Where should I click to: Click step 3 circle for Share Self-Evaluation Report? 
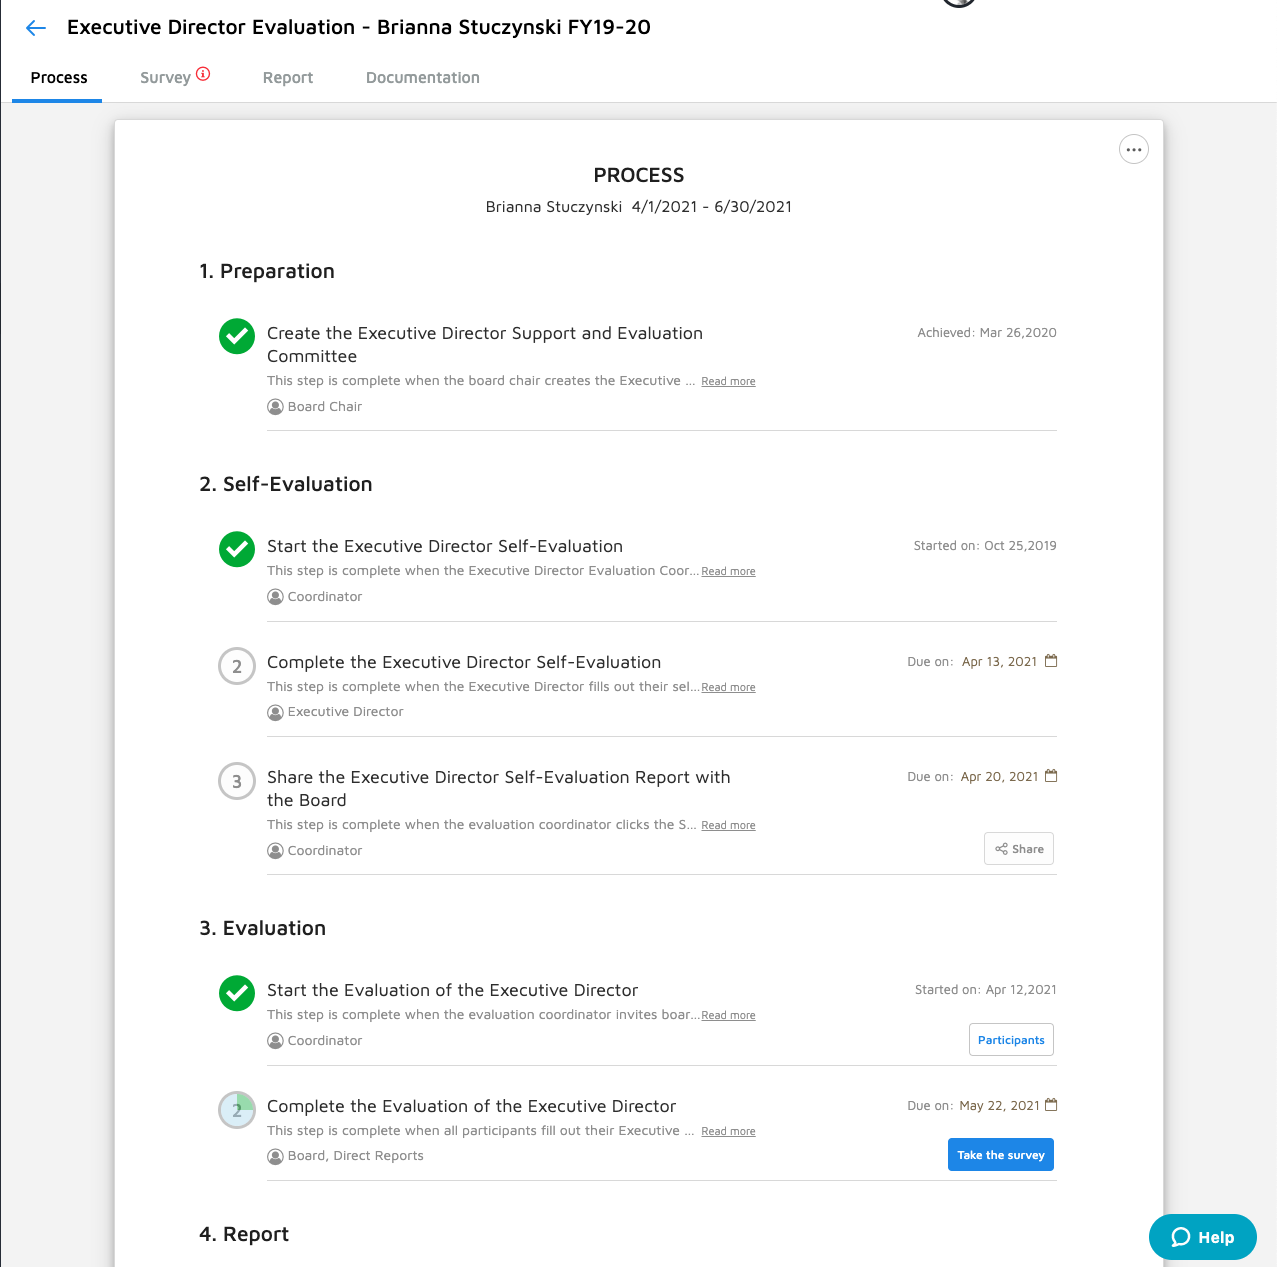pos(237,781)
